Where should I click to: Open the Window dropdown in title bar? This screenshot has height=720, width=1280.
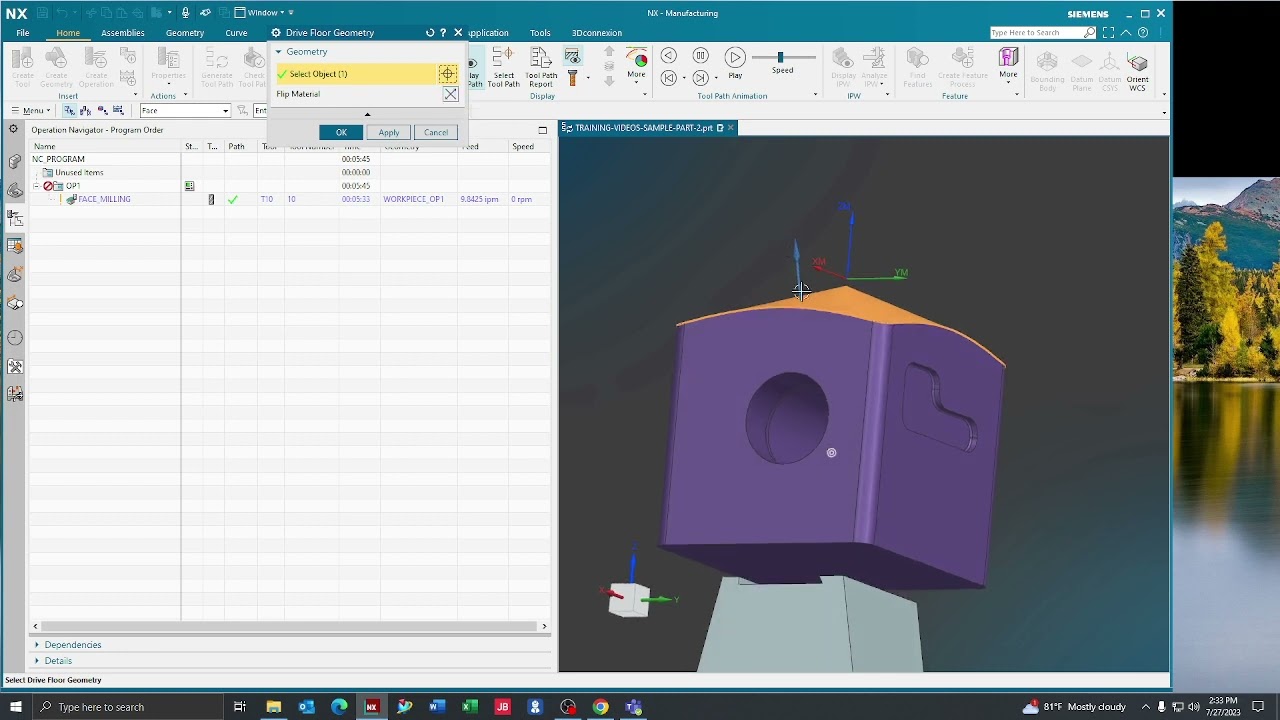pos(264,13)
